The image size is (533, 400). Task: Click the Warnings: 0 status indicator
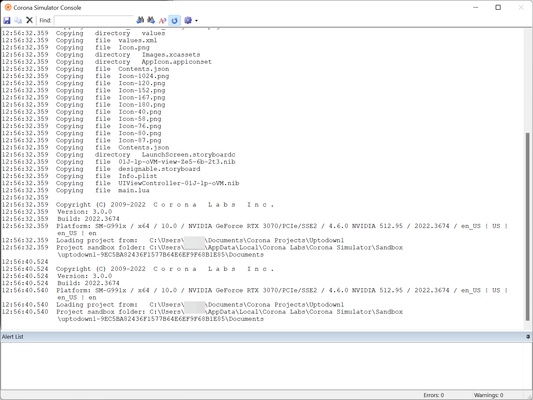(488, 395)
